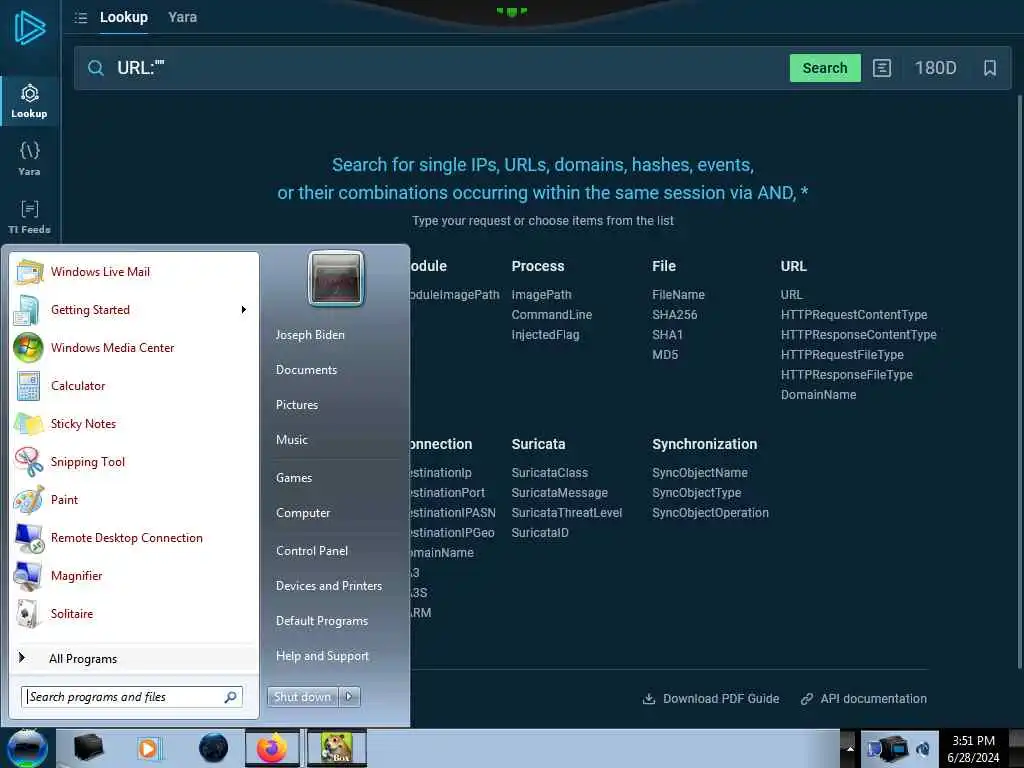Change the 180D time range

click(x=935, y=68)
